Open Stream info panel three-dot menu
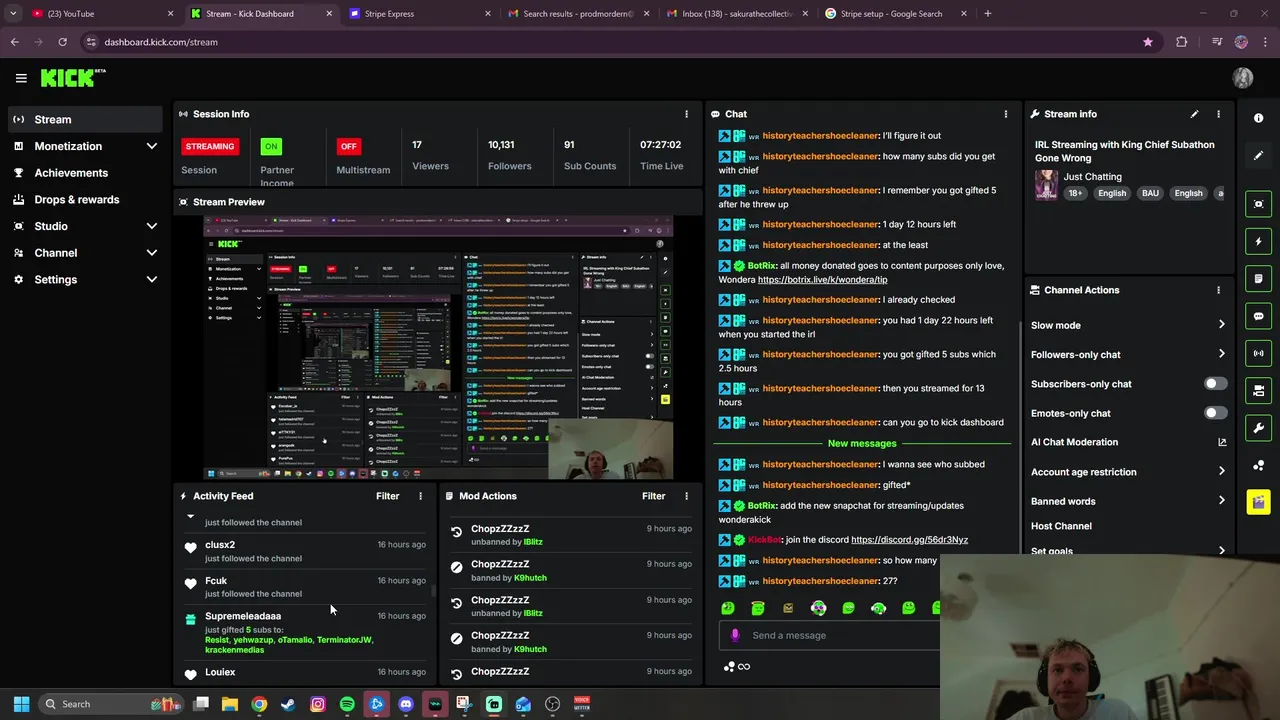The height and width of the screenshot is (720, 1280). click(x=1218, y=114)
